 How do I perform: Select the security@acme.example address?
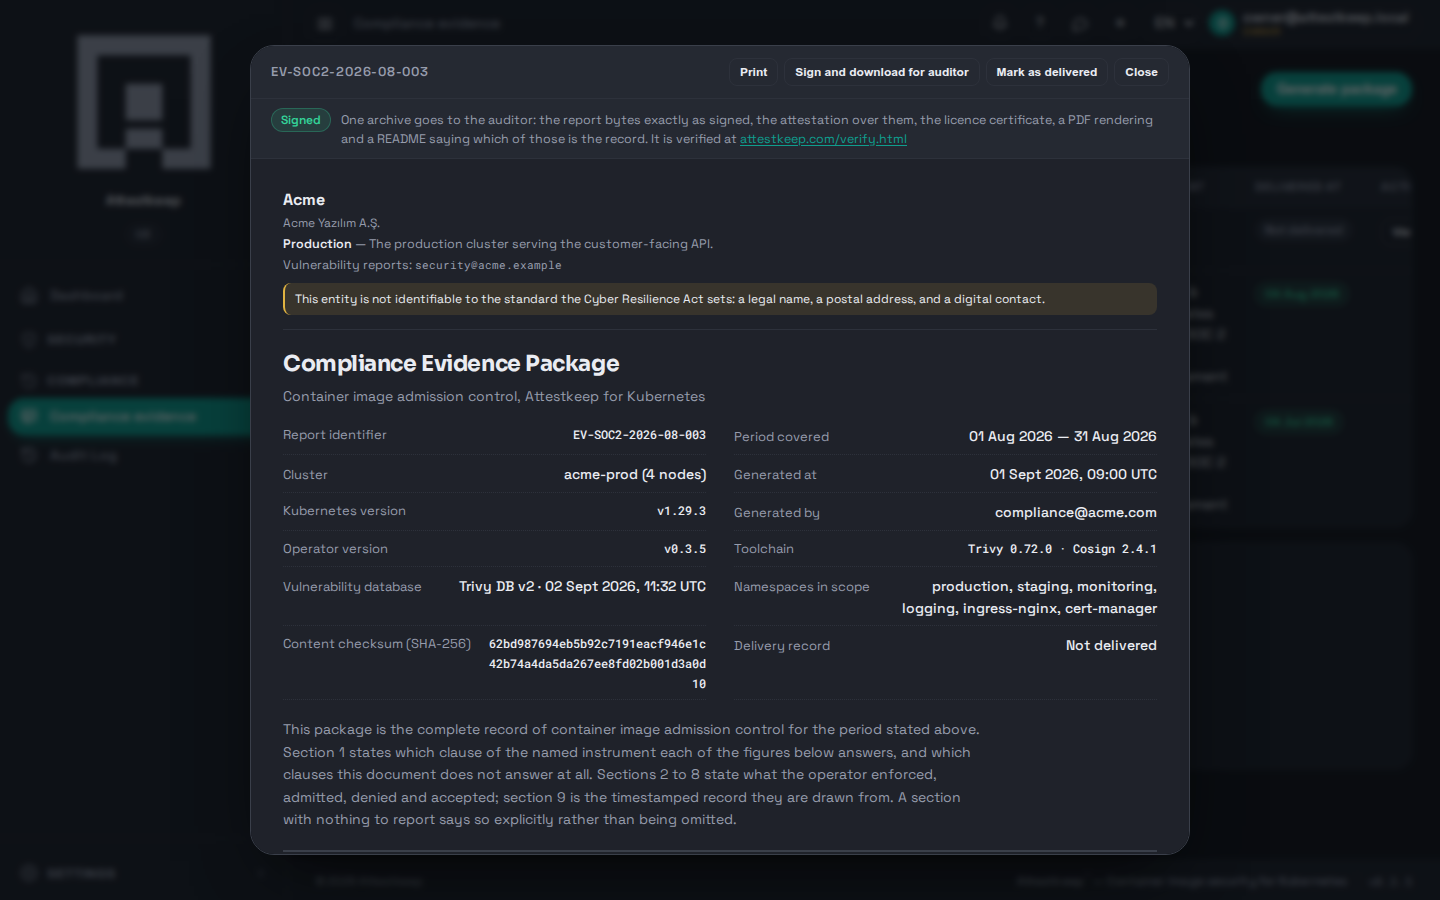coord(488,266)
